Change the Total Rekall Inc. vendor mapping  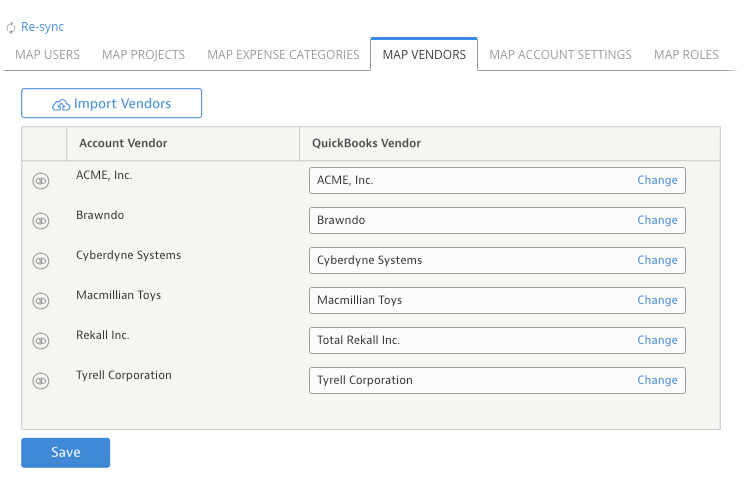coord(657,340)
